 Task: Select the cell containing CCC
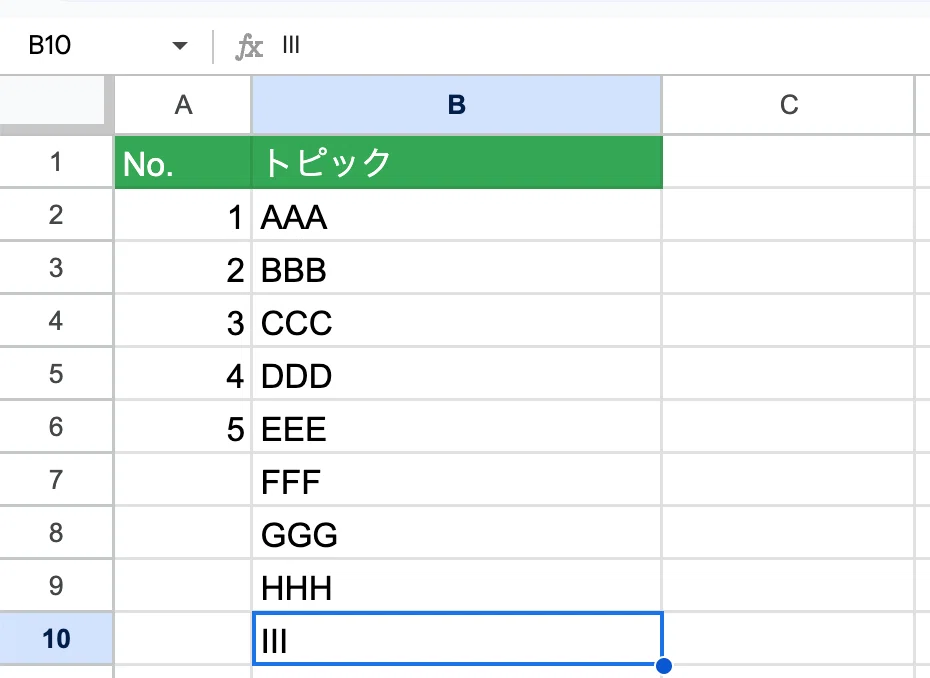coord(457,321)
